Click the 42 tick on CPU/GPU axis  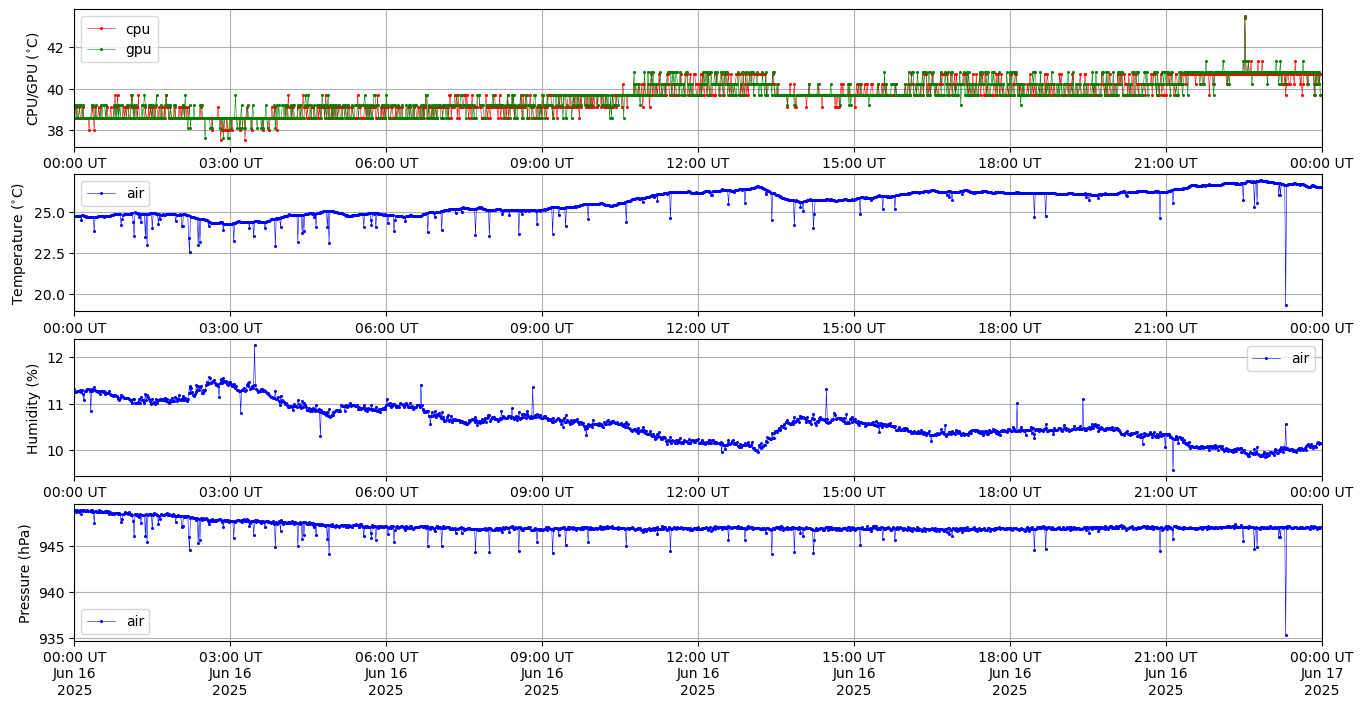coord(55,48)
